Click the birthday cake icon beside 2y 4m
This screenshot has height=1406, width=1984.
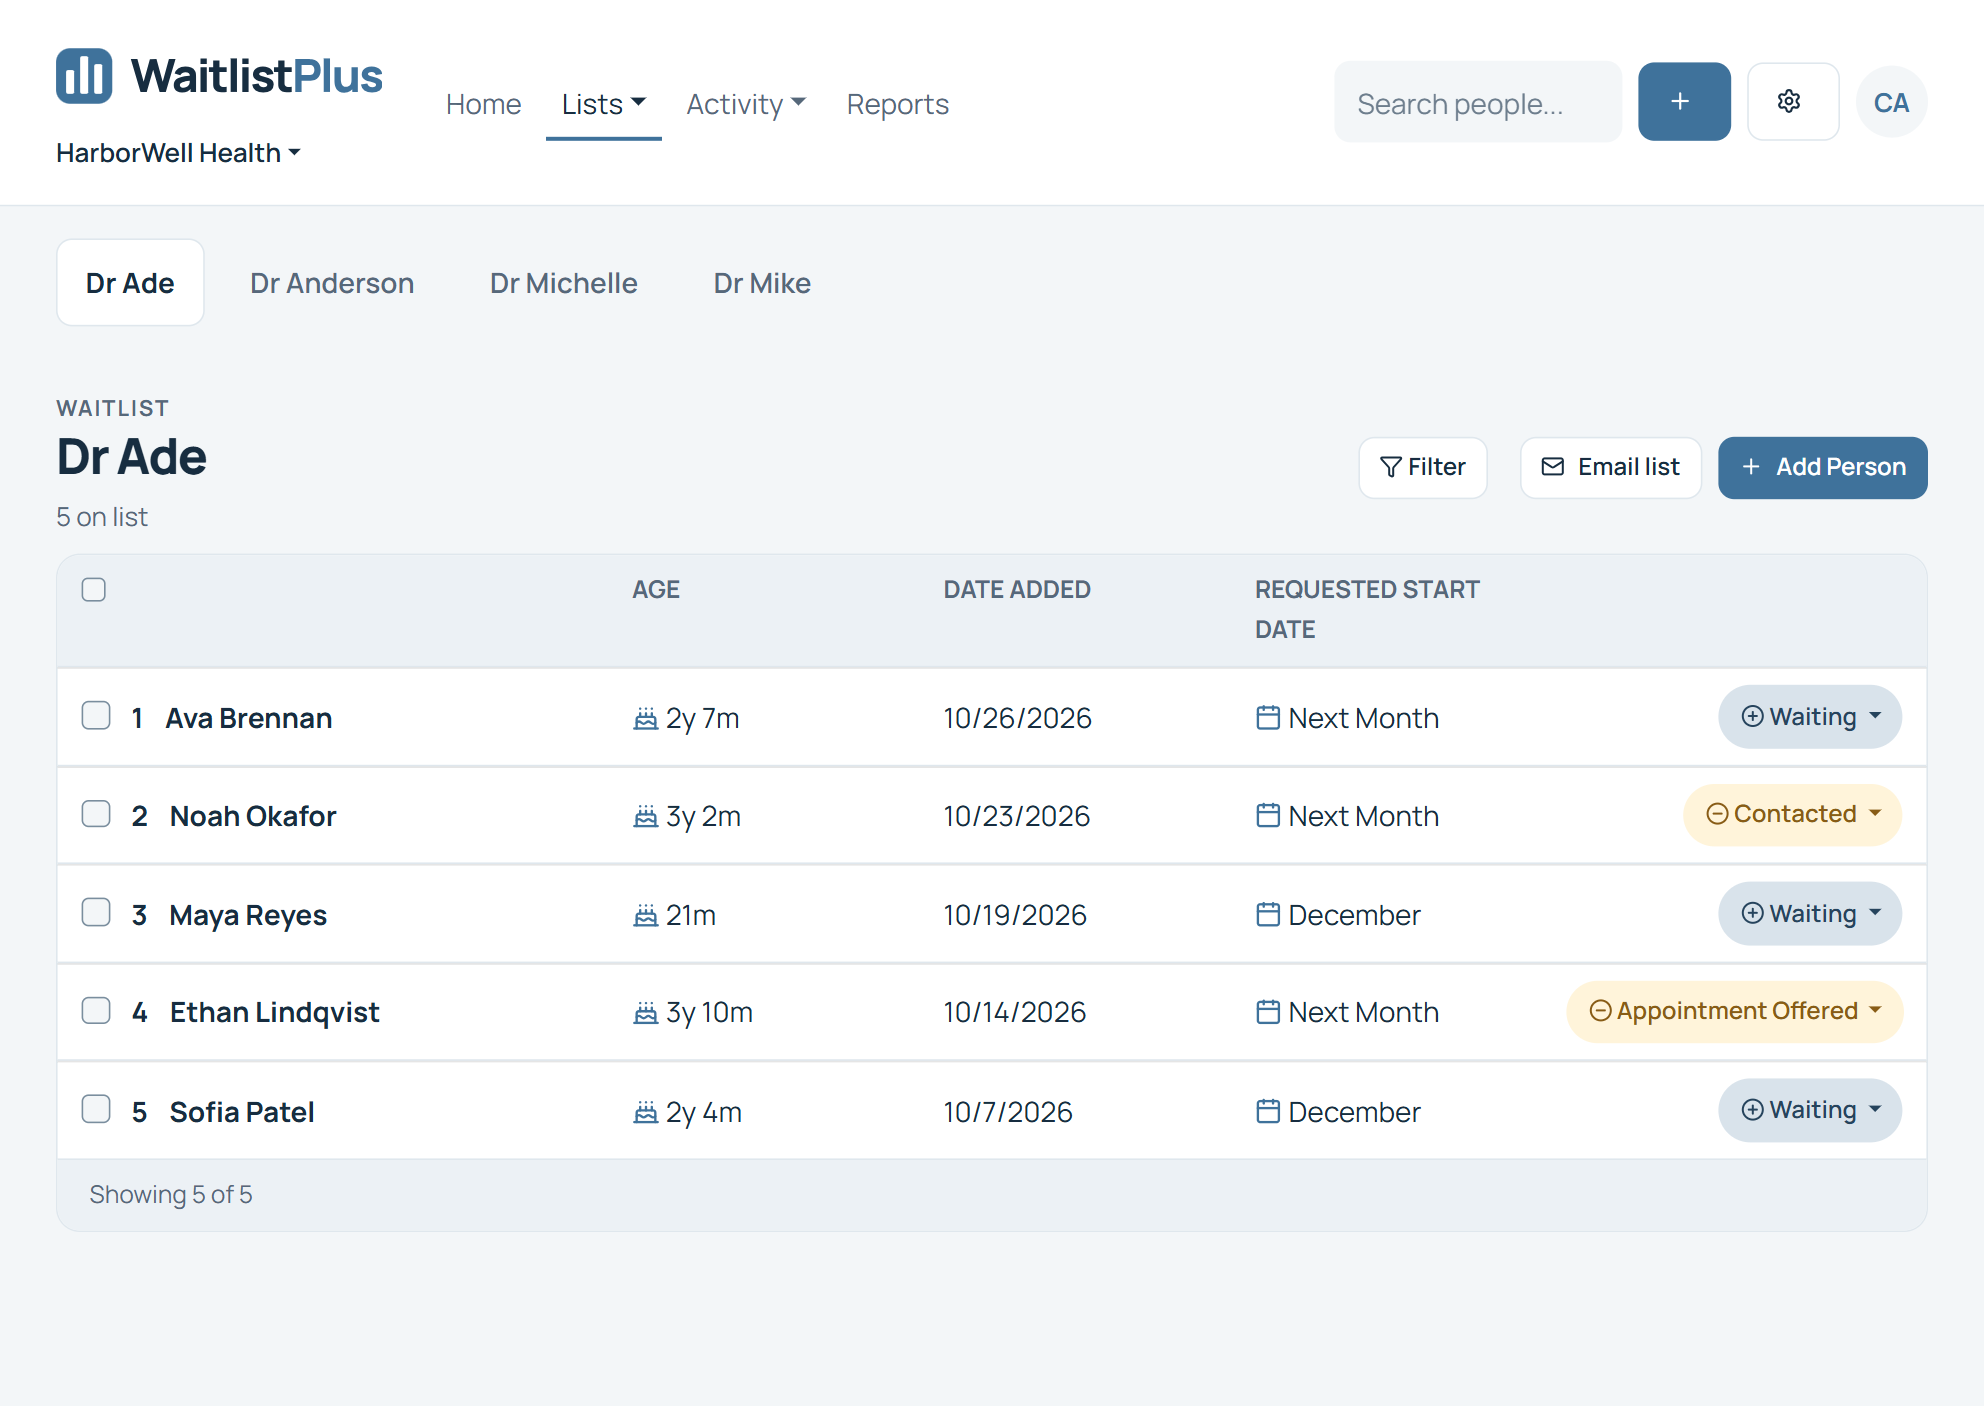(646, 1112)
